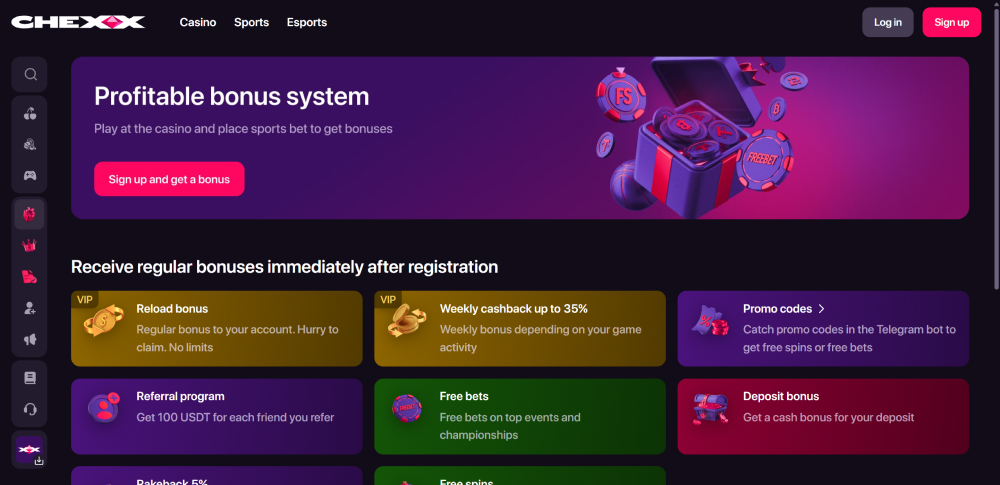Click the Chexx logo in the header
Screen dimensions: 1000x485
pos(78,22)
